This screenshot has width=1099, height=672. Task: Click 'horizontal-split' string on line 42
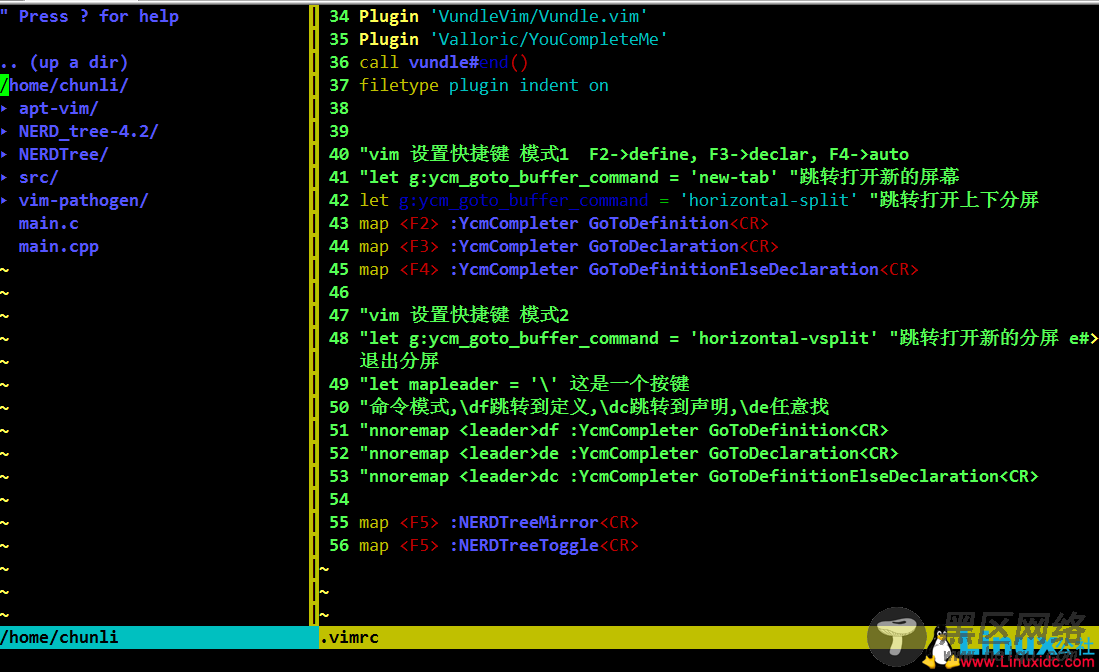768,200
